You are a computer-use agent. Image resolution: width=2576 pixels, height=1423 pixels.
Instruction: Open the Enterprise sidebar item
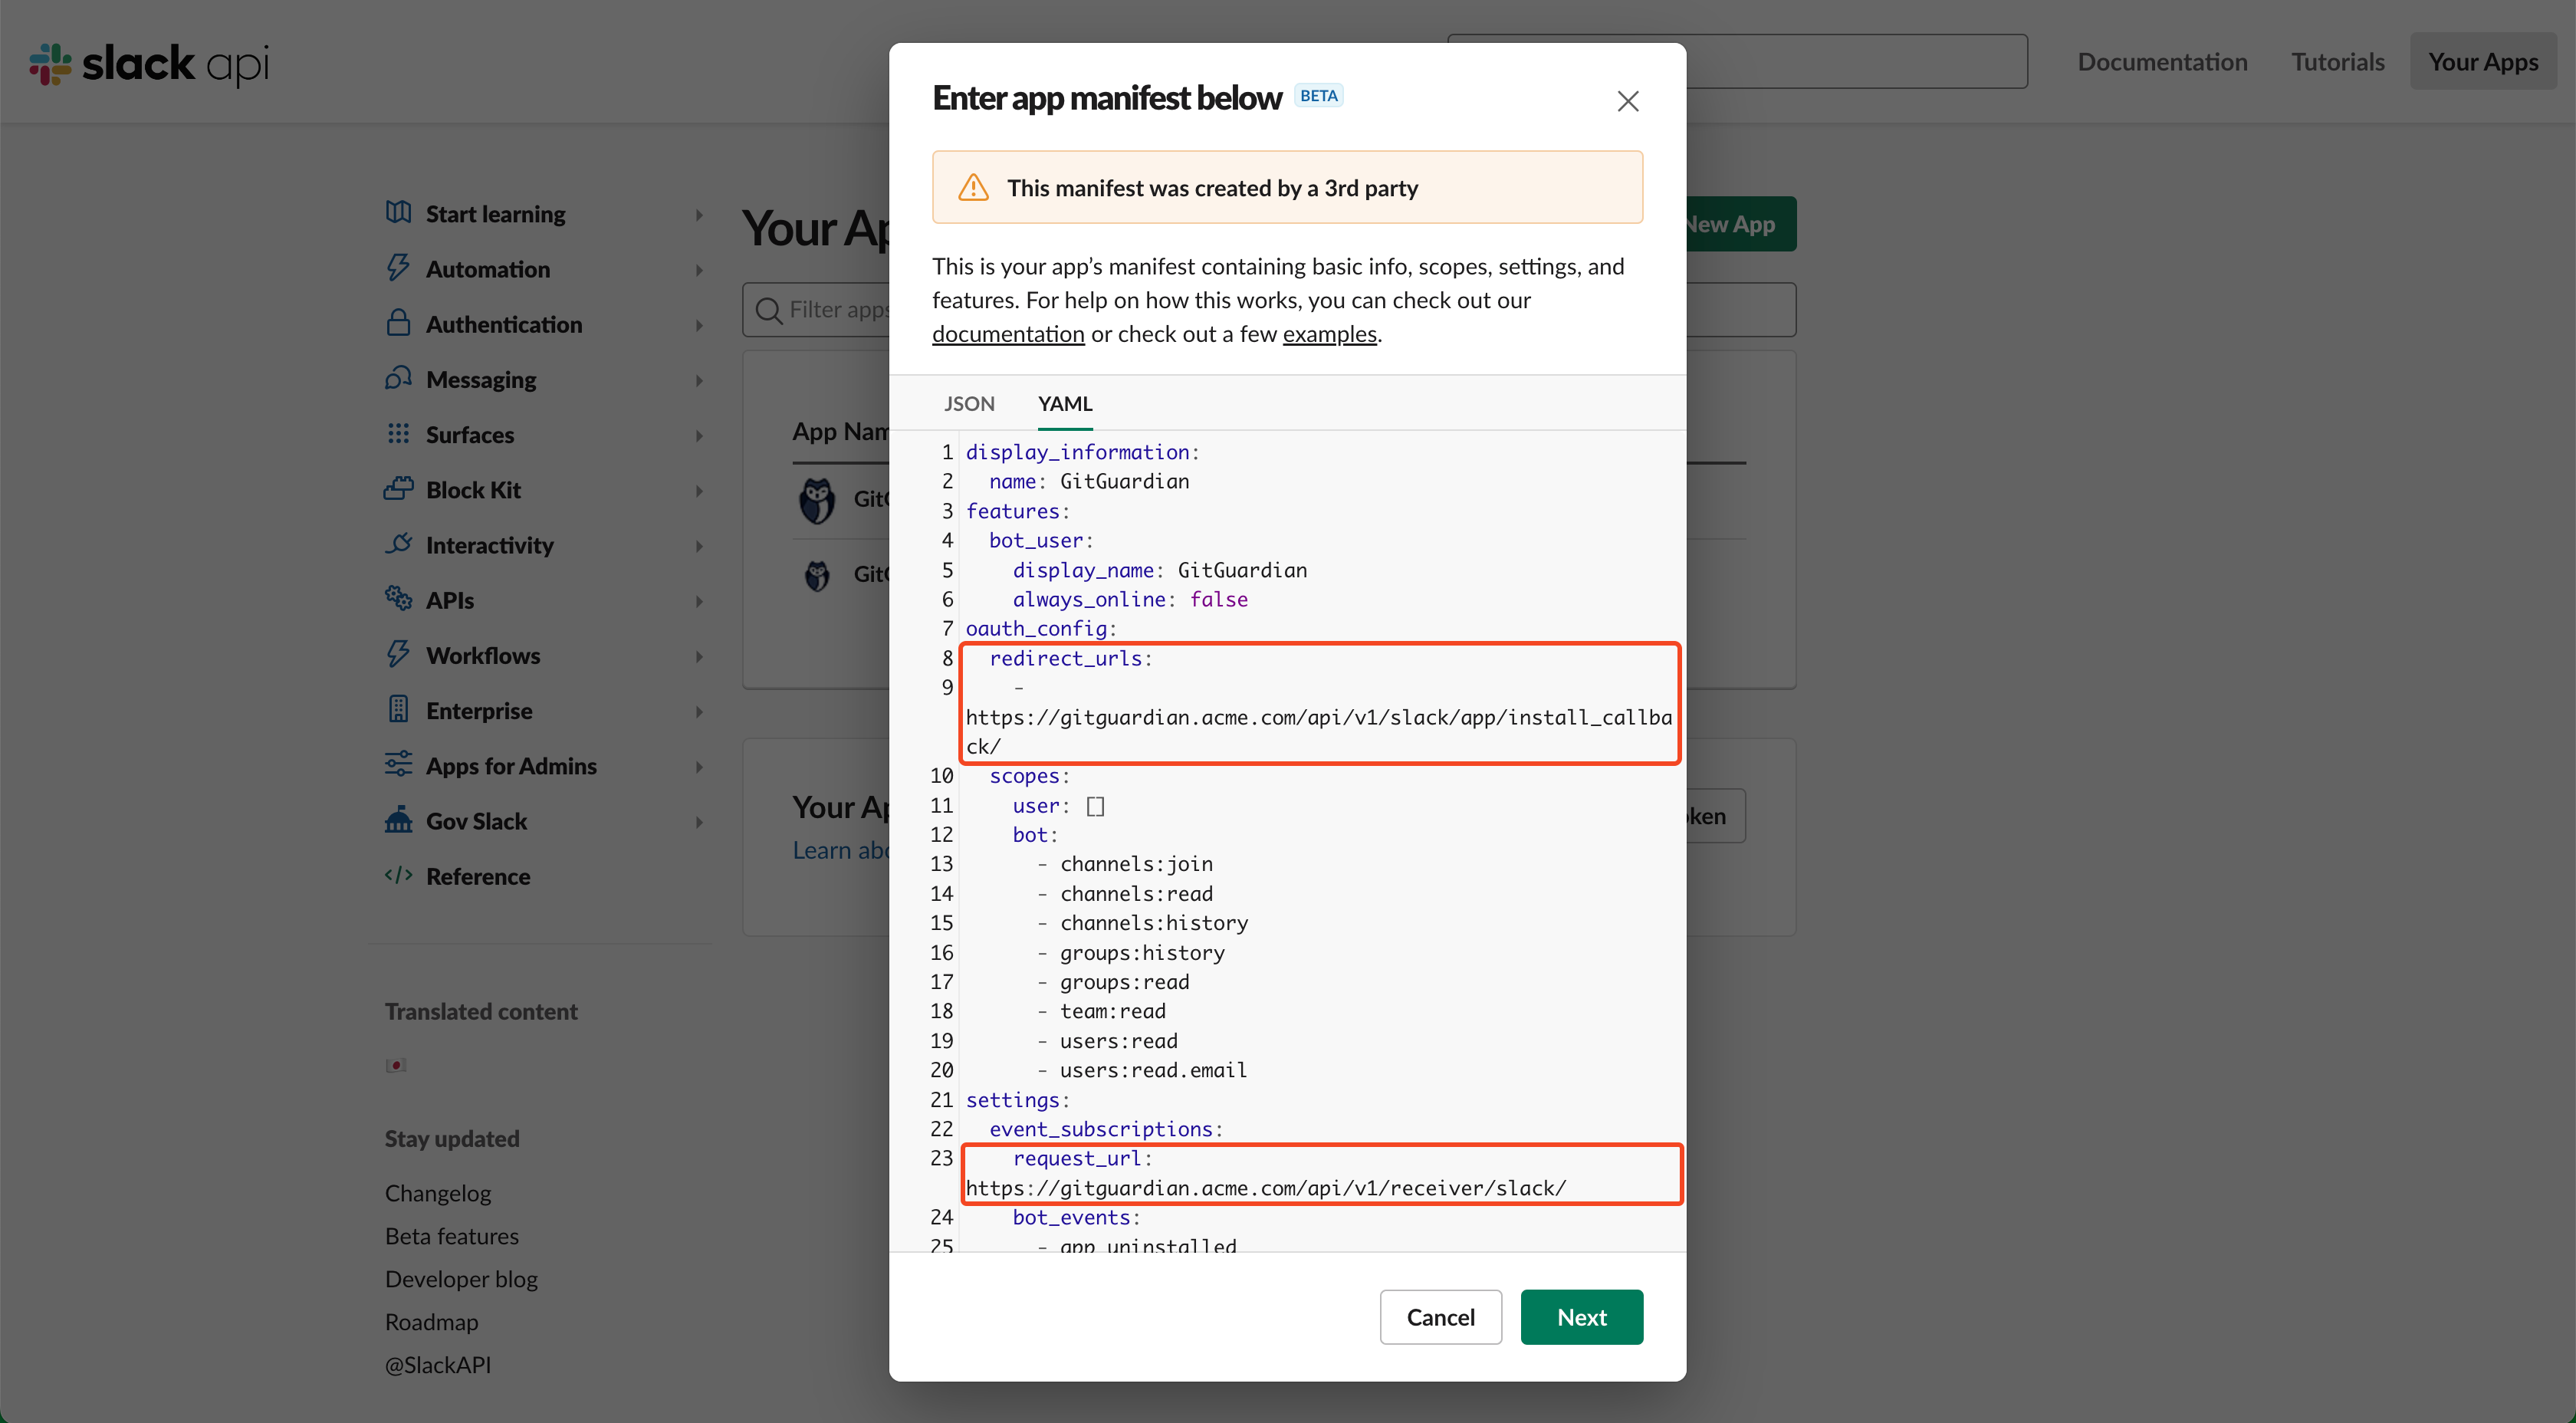point(478,710)
